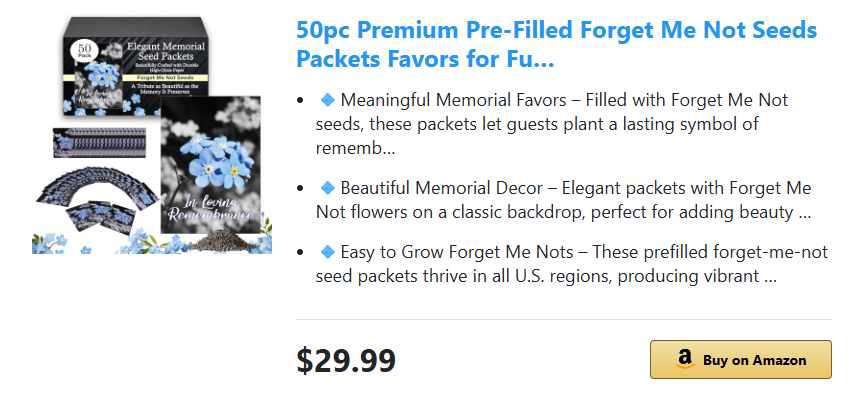The height and width of the screenshot is (399, 859).
Task: Click the blue diamond beside Easy to Grow
Action: 327,252
